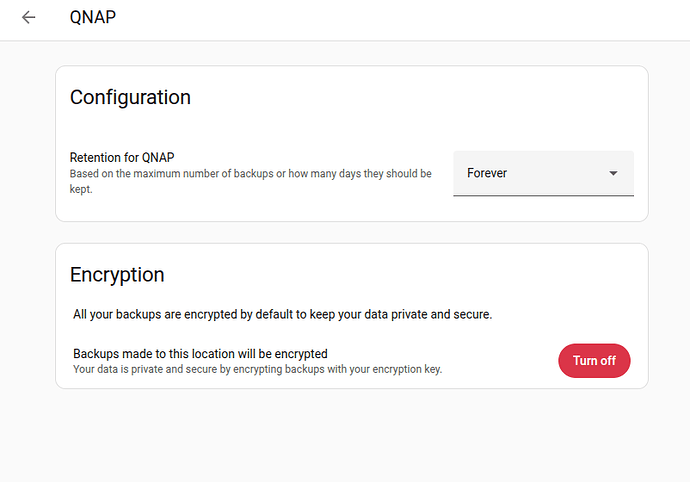
Task: Click the QNAP page title
Action: tap(93, 18)
